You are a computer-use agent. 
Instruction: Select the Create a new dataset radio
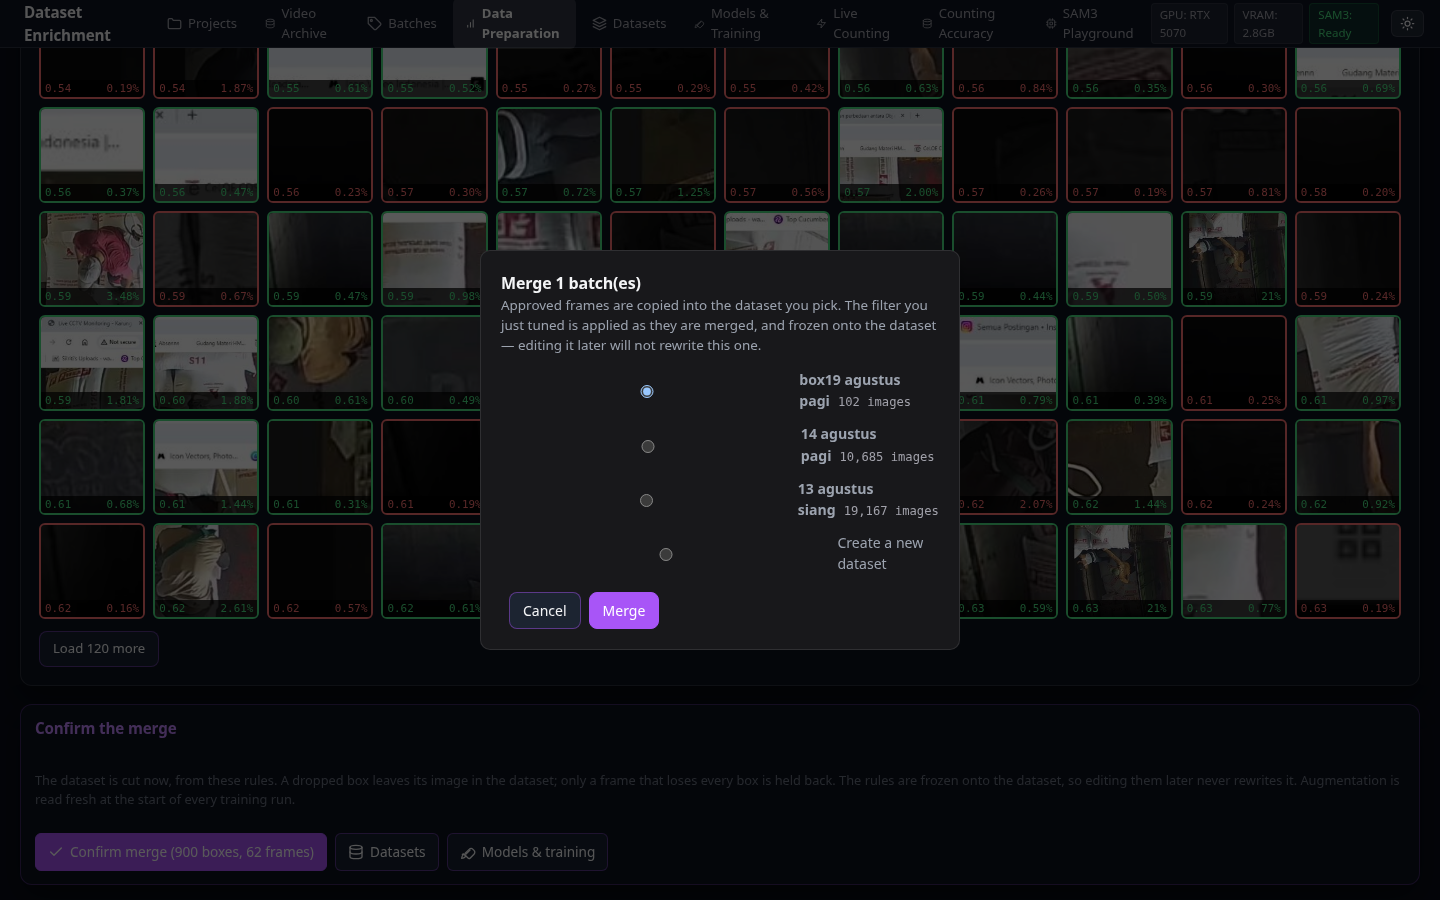(666, 554)
